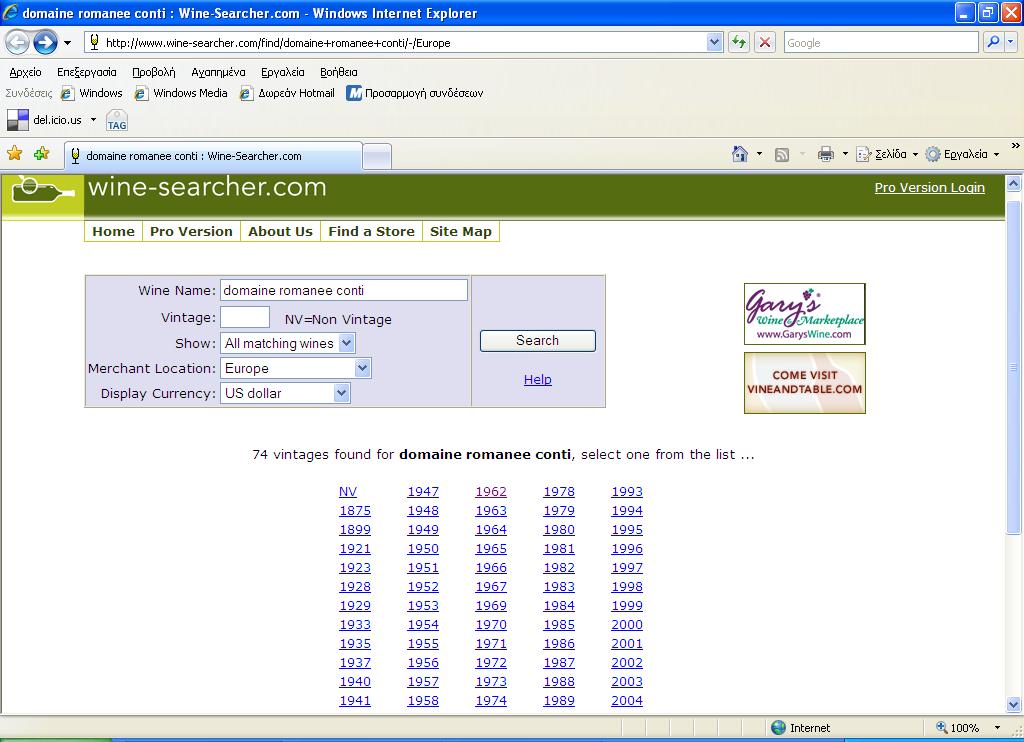Click inside the URL address bar

[x=404, y=42]
